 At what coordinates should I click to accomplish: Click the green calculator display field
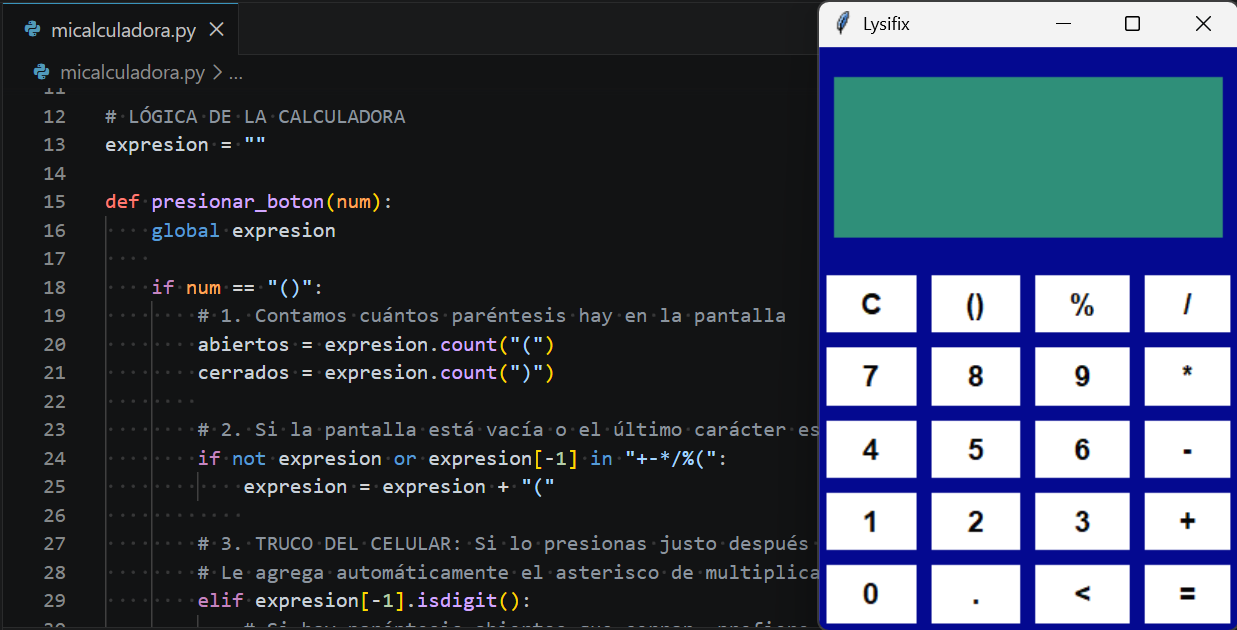click(x=1028, y=157)
